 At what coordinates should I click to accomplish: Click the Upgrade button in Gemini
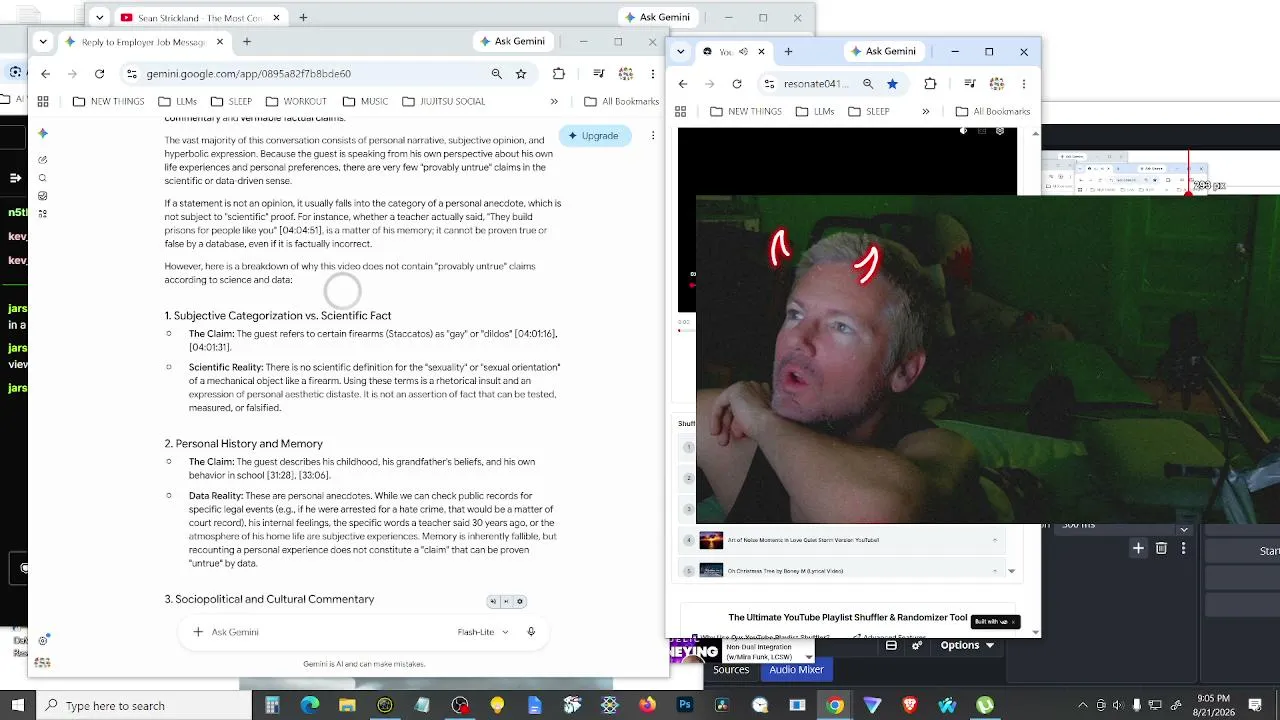point(594,135)
